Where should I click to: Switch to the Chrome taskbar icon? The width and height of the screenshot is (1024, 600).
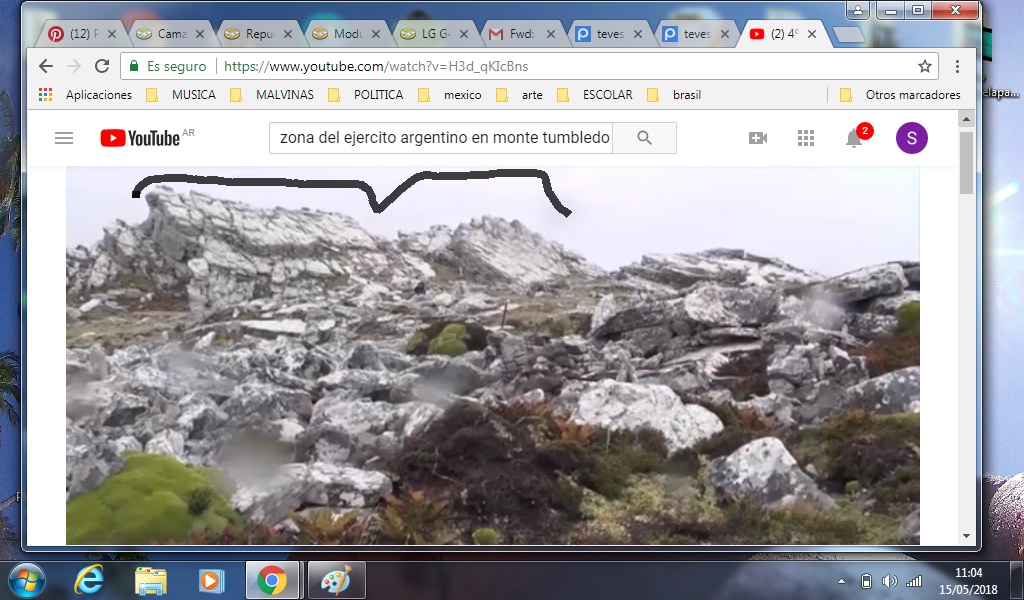pos(272,580)
